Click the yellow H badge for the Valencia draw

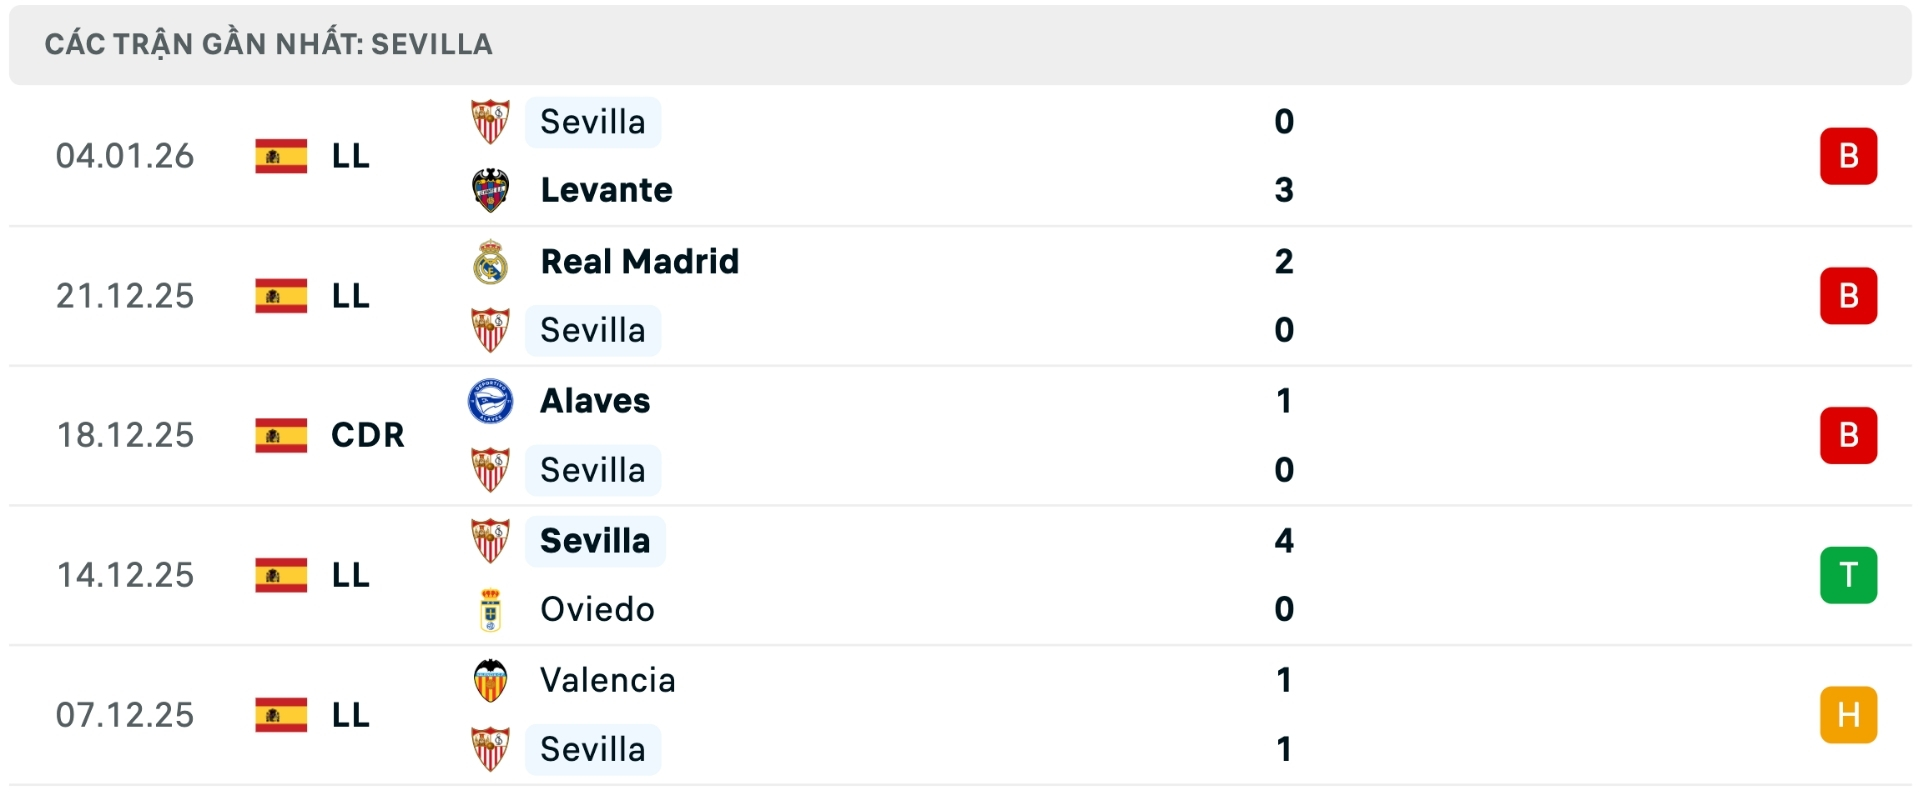point(1848,714)
